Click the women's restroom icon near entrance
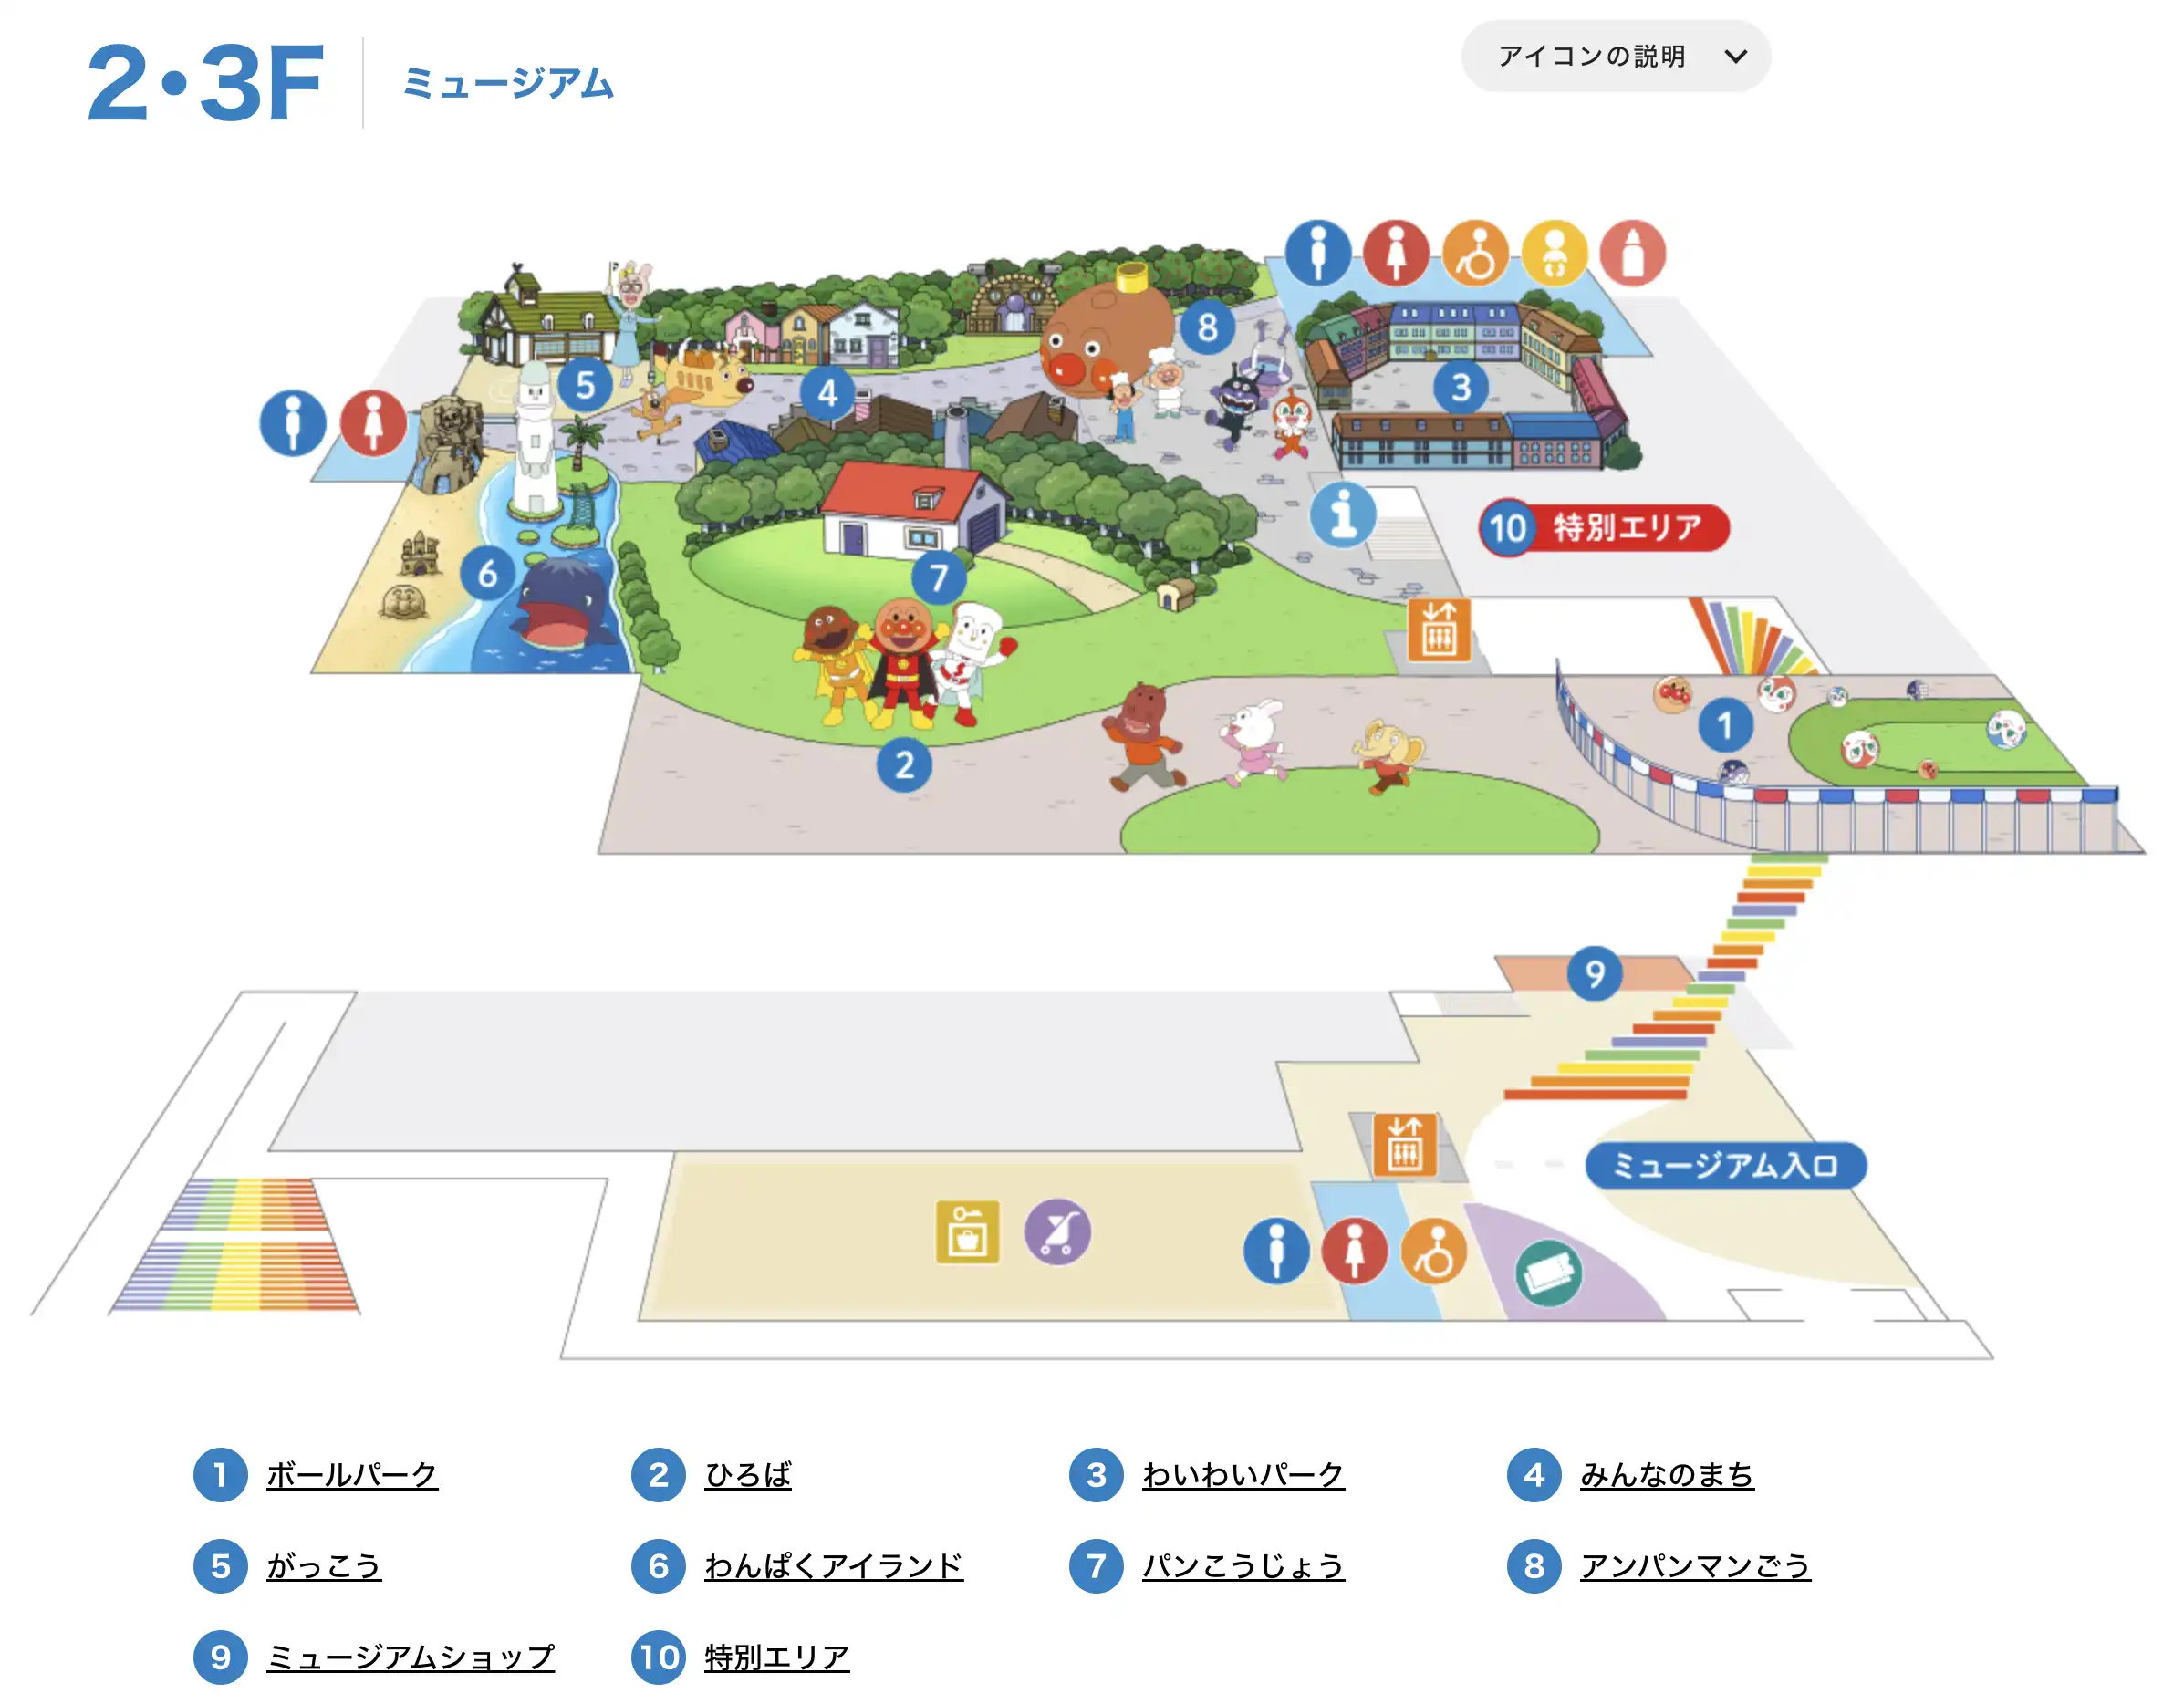The height and width of the screenshot is (1704, 2184). click(x=1354, y=1251)
